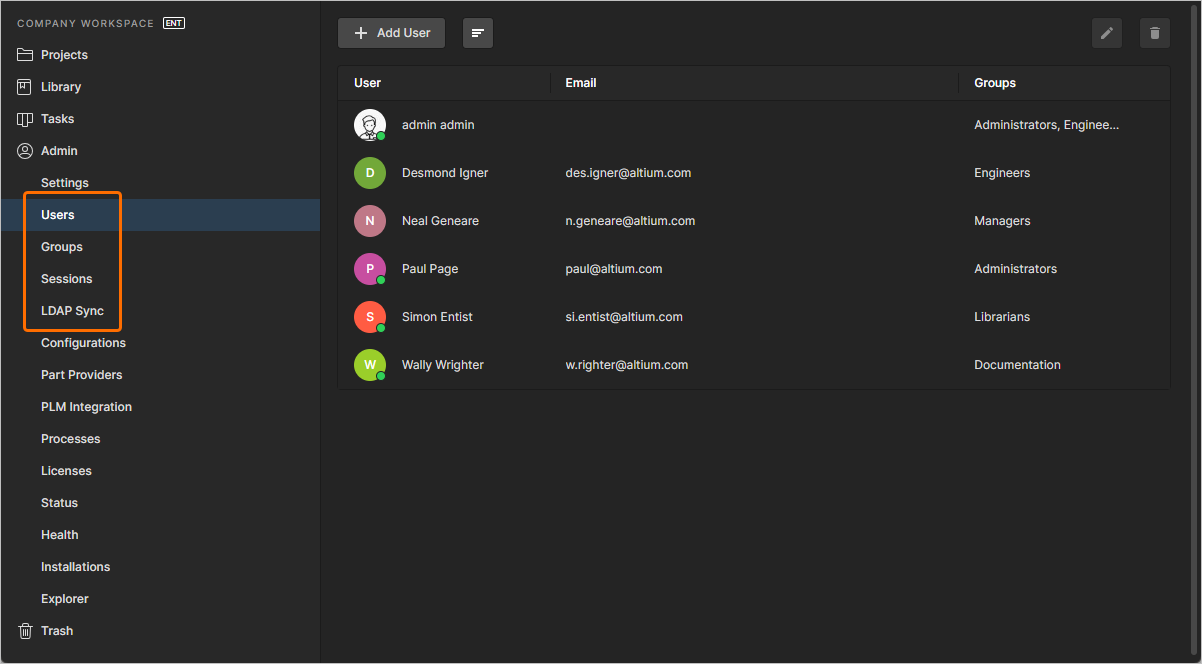This screenshot has width=1202, height=664.
Task: Select the Library icon in the sidebar
Action: pyautogui.click(x=25, y=86)
